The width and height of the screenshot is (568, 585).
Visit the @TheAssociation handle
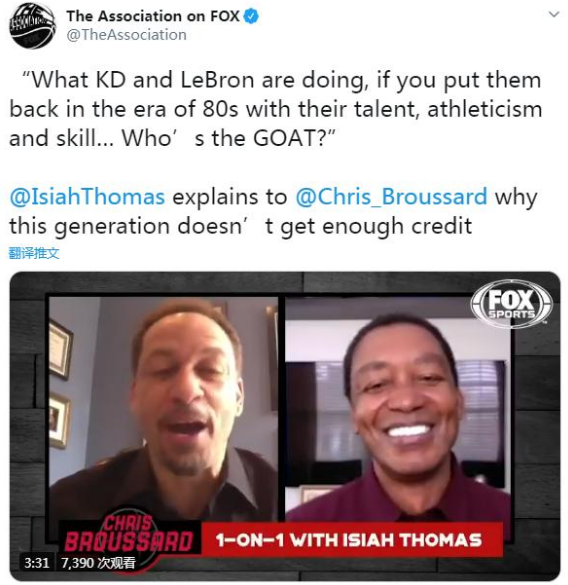[127, 35]
